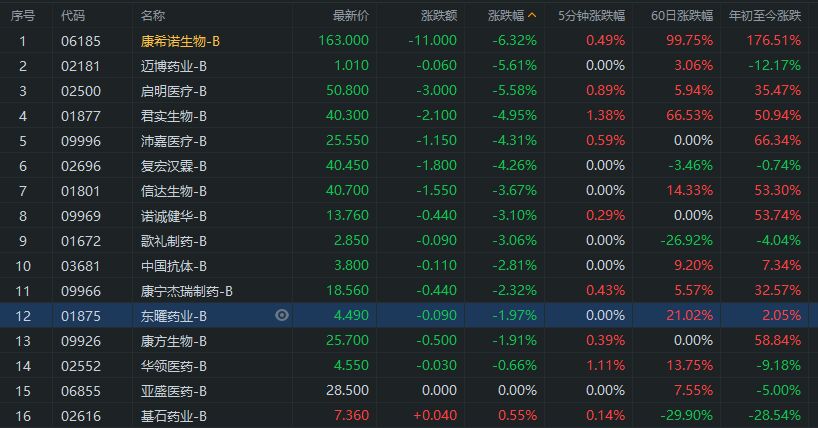Click the 代码 column header
Image resolution: width=818 pixels, height=428 pixels.
(73, 15)
